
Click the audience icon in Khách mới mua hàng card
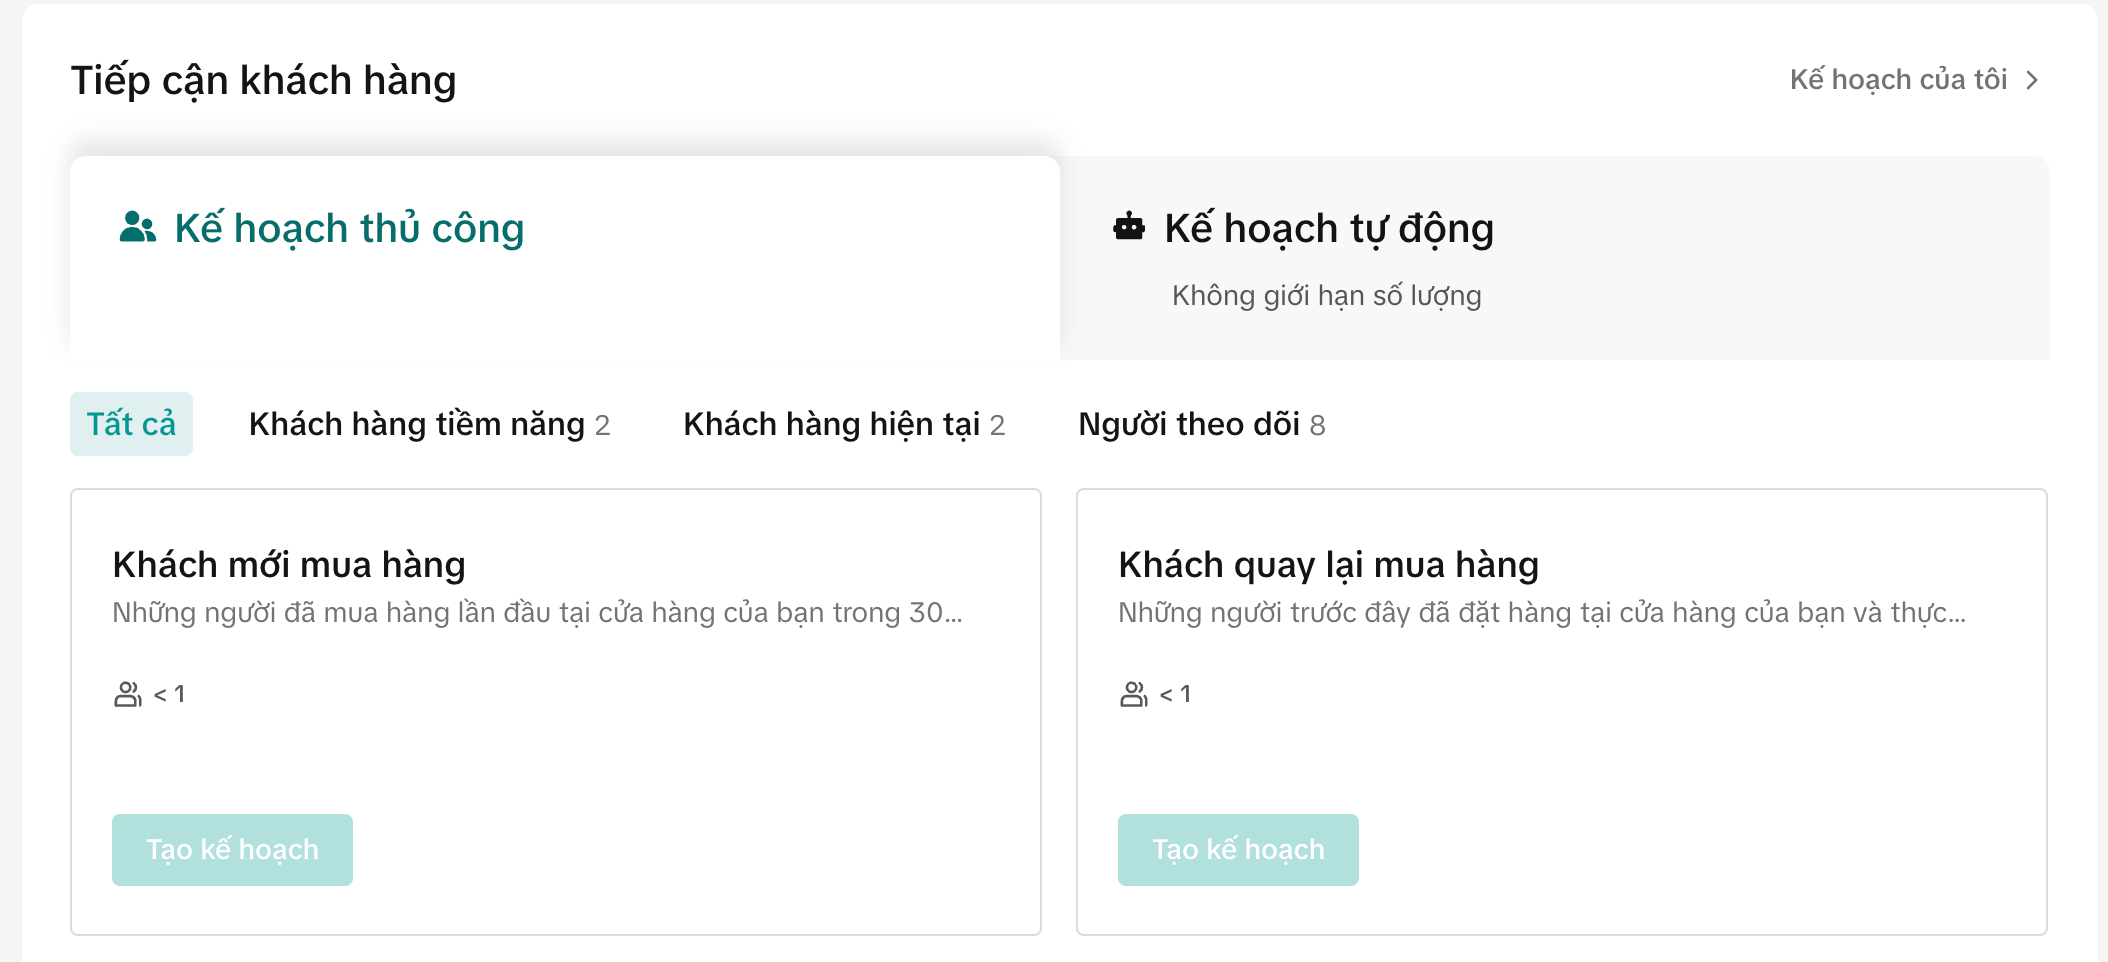click(x=128, y=694)
